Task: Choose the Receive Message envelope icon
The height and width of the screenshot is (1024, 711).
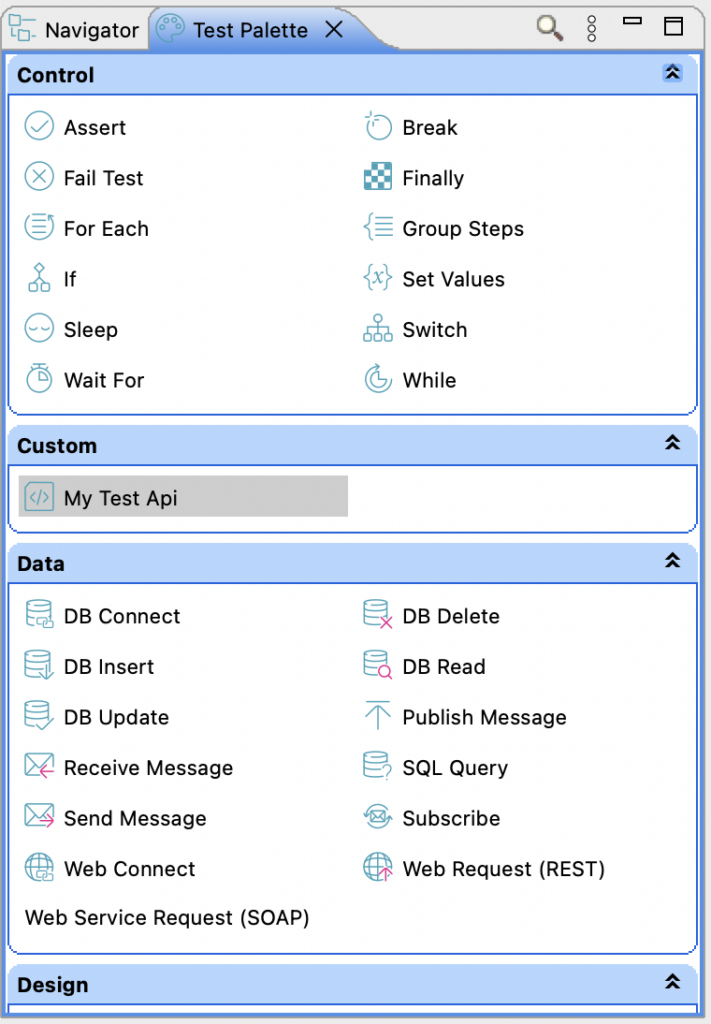Action: [x=39, y=765]
